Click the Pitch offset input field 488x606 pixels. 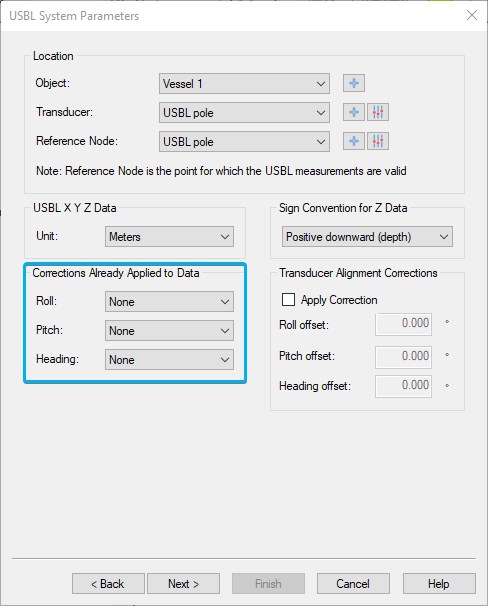pos(403,356)
